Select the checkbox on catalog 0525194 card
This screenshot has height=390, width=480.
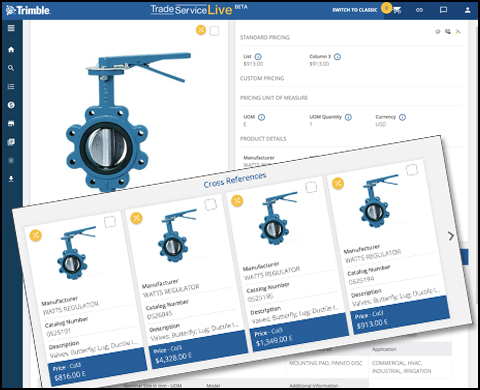412,170
